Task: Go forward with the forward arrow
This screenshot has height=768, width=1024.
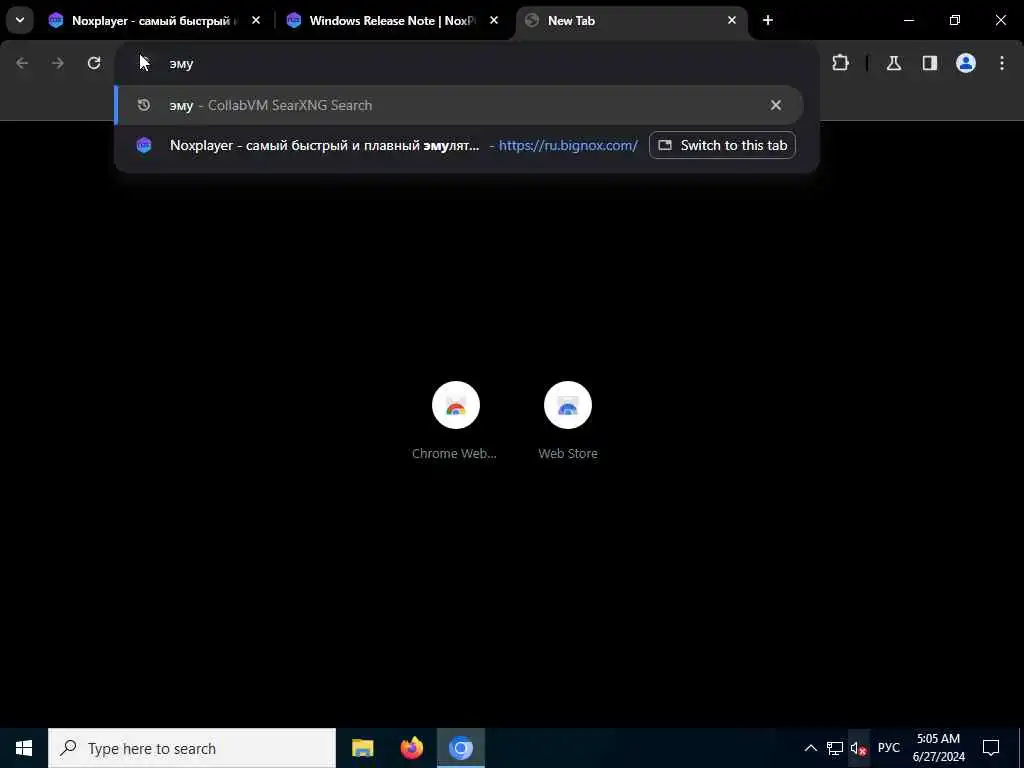Action: click(x=57, y=63)
